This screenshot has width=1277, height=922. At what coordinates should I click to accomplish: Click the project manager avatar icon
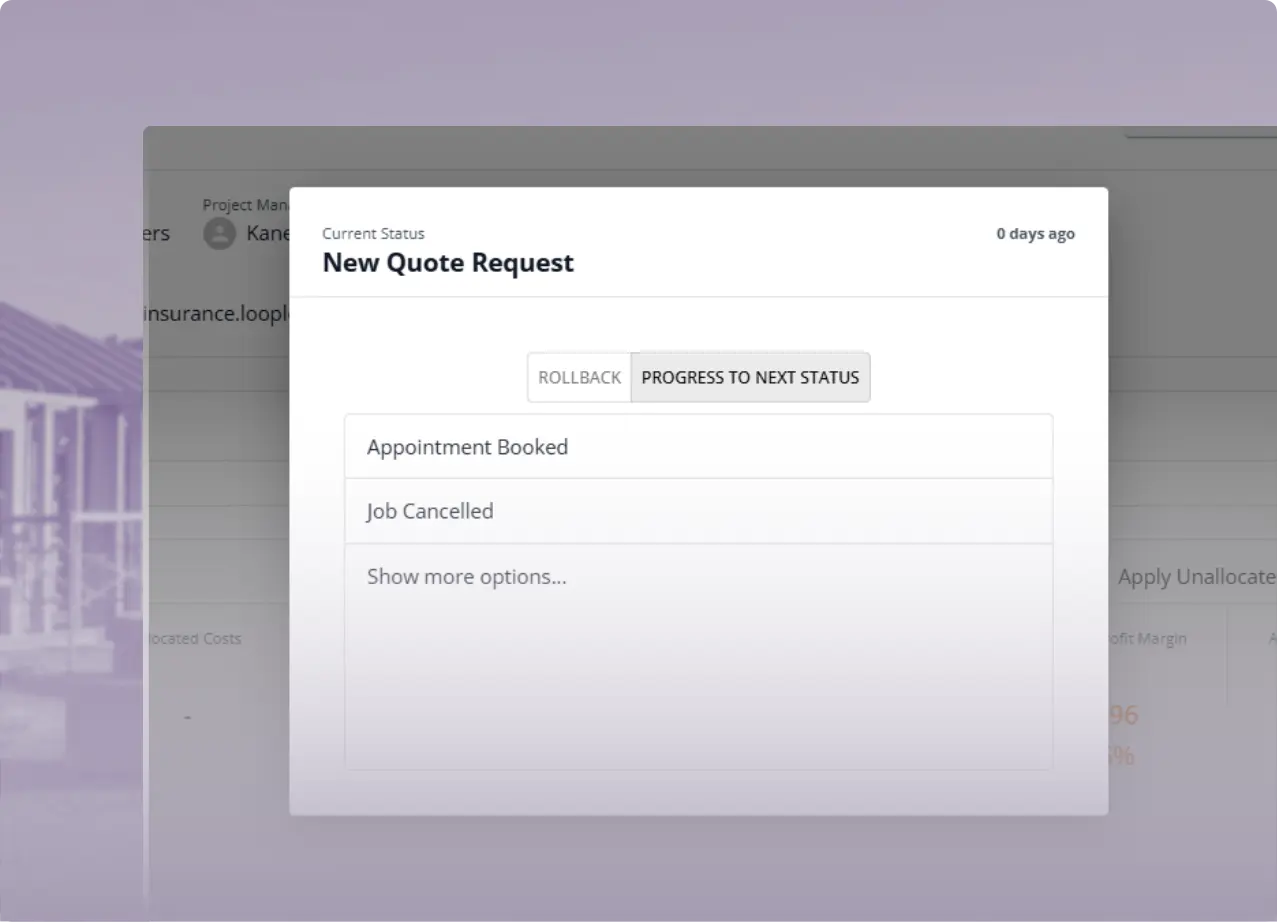pos(220,234)
